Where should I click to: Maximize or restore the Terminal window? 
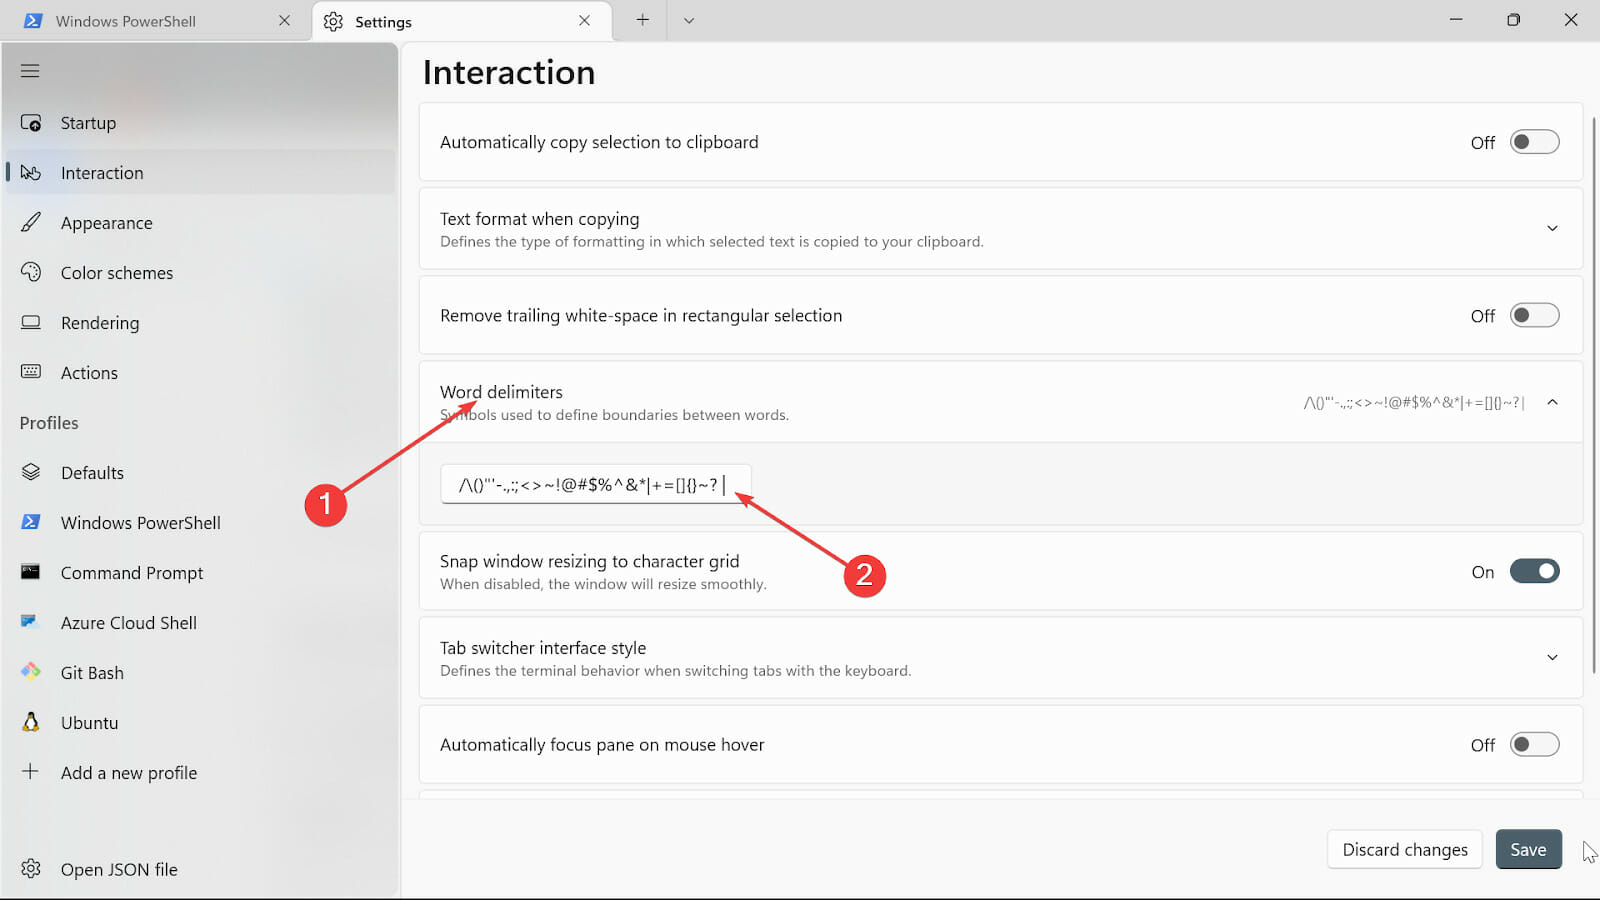[1513, 20]
